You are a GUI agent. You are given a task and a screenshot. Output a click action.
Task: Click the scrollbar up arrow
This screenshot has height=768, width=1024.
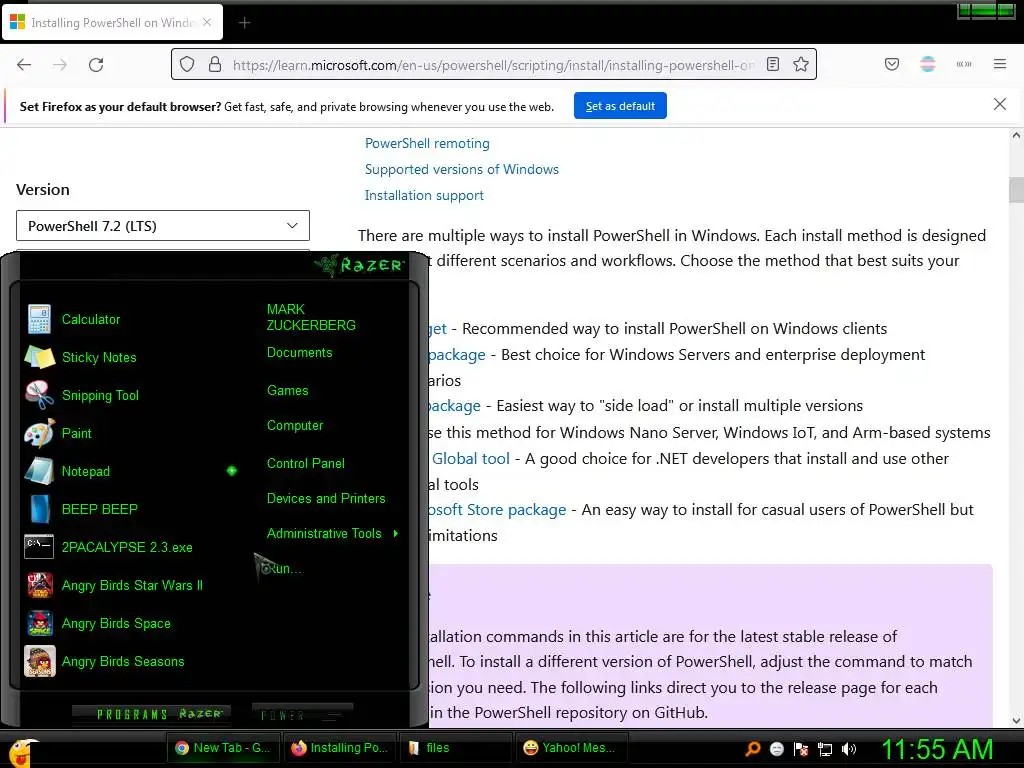tap(1016, 136)
